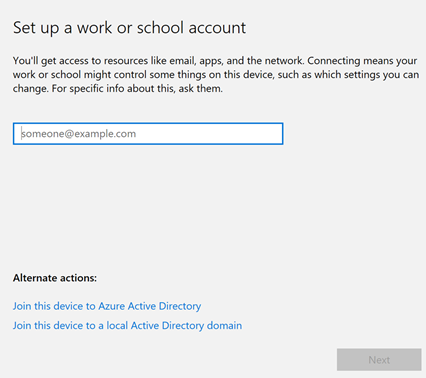
Task: Click the Next button
Action: (x=379, y=360)
